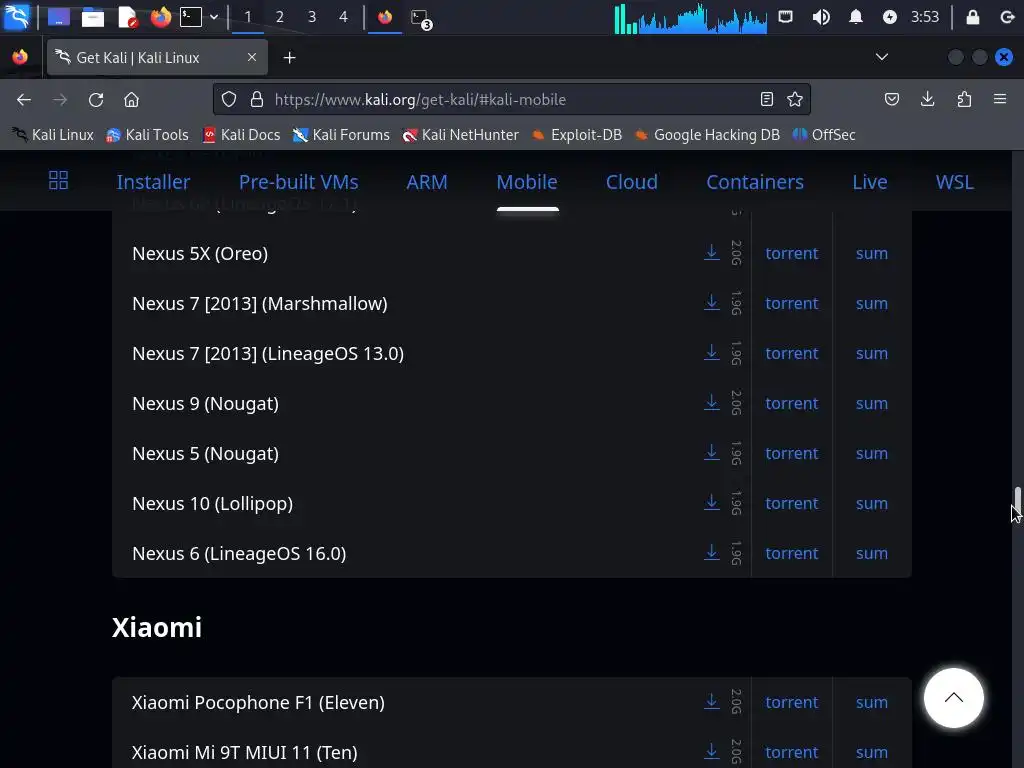Open the Kali NetHunter bookmark
Image resolution: width=1024 pixels, height=768 pixels.
click(461, 135)
